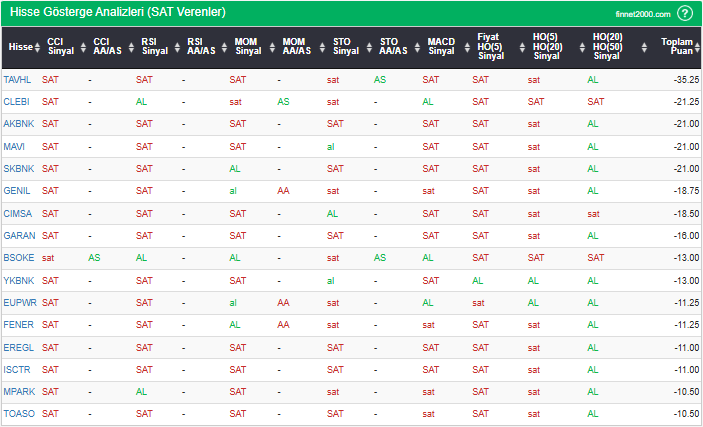
Task: Open the TAVHL stock link
Action: point(17,79)
